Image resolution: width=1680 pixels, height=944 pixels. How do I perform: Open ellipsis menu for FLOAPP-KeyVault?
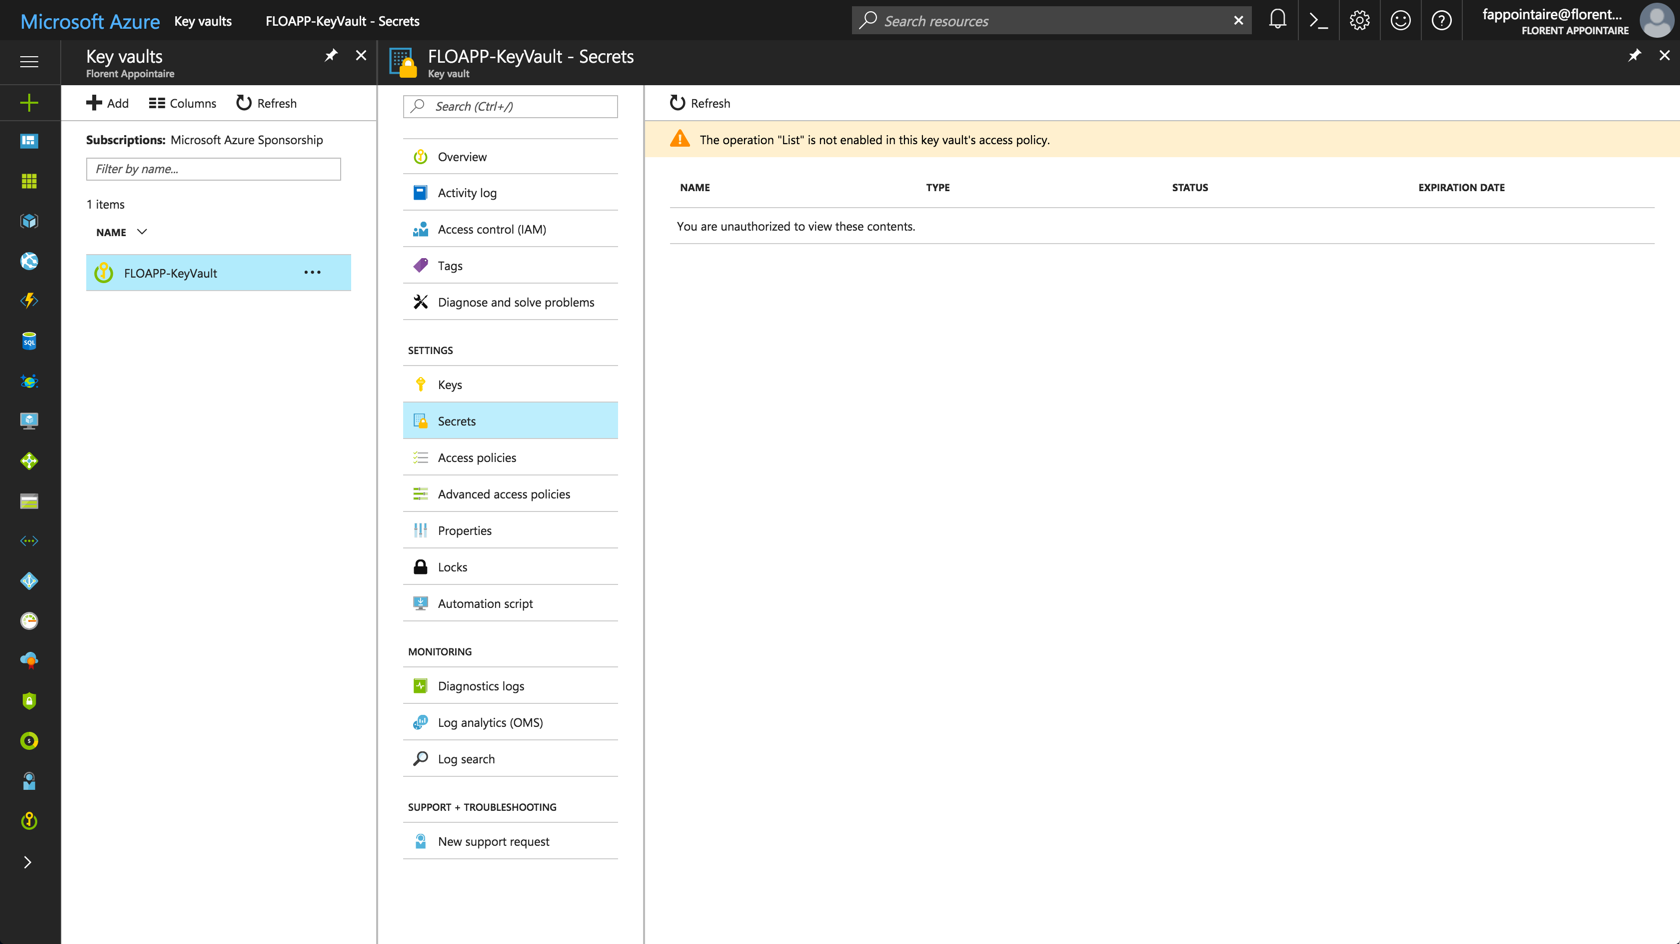click(x=312, y=273)
